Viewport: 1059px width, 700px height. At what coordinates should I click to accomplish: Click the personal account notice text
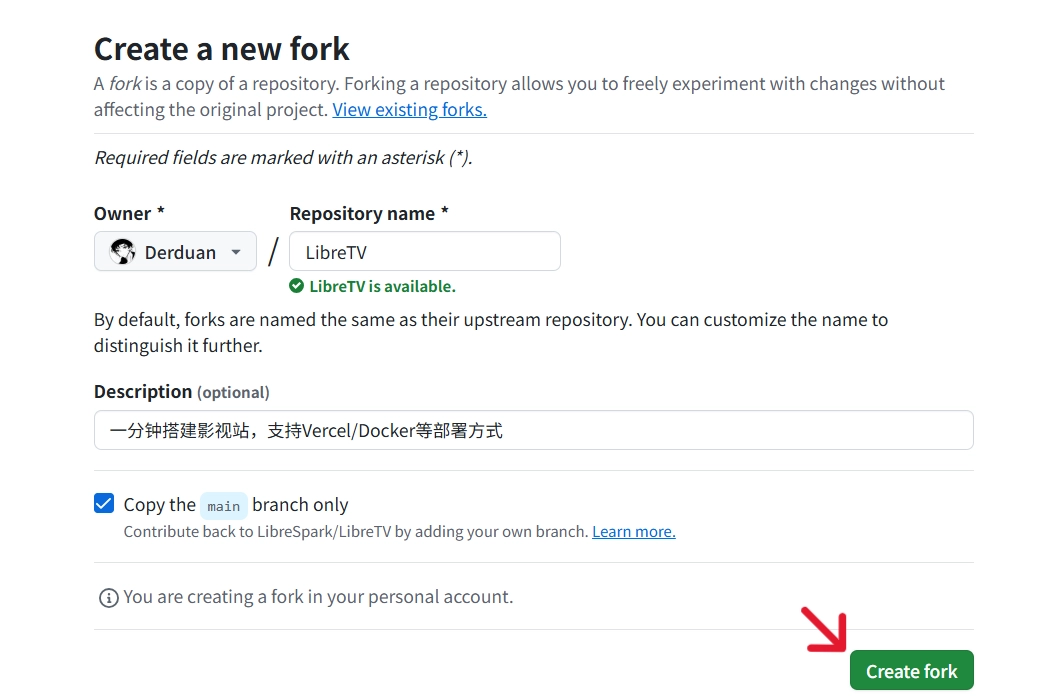point(318,596)
